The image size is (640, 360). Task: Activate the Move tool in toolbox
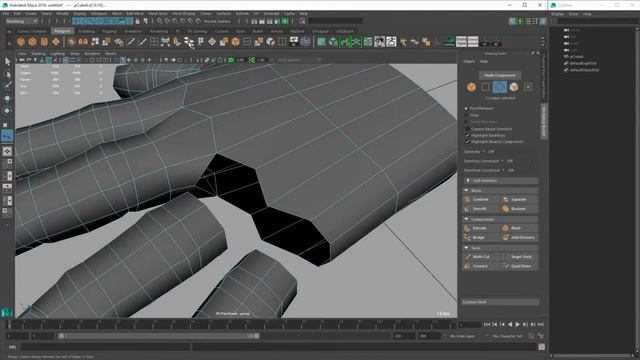click(x=7, y=98)
